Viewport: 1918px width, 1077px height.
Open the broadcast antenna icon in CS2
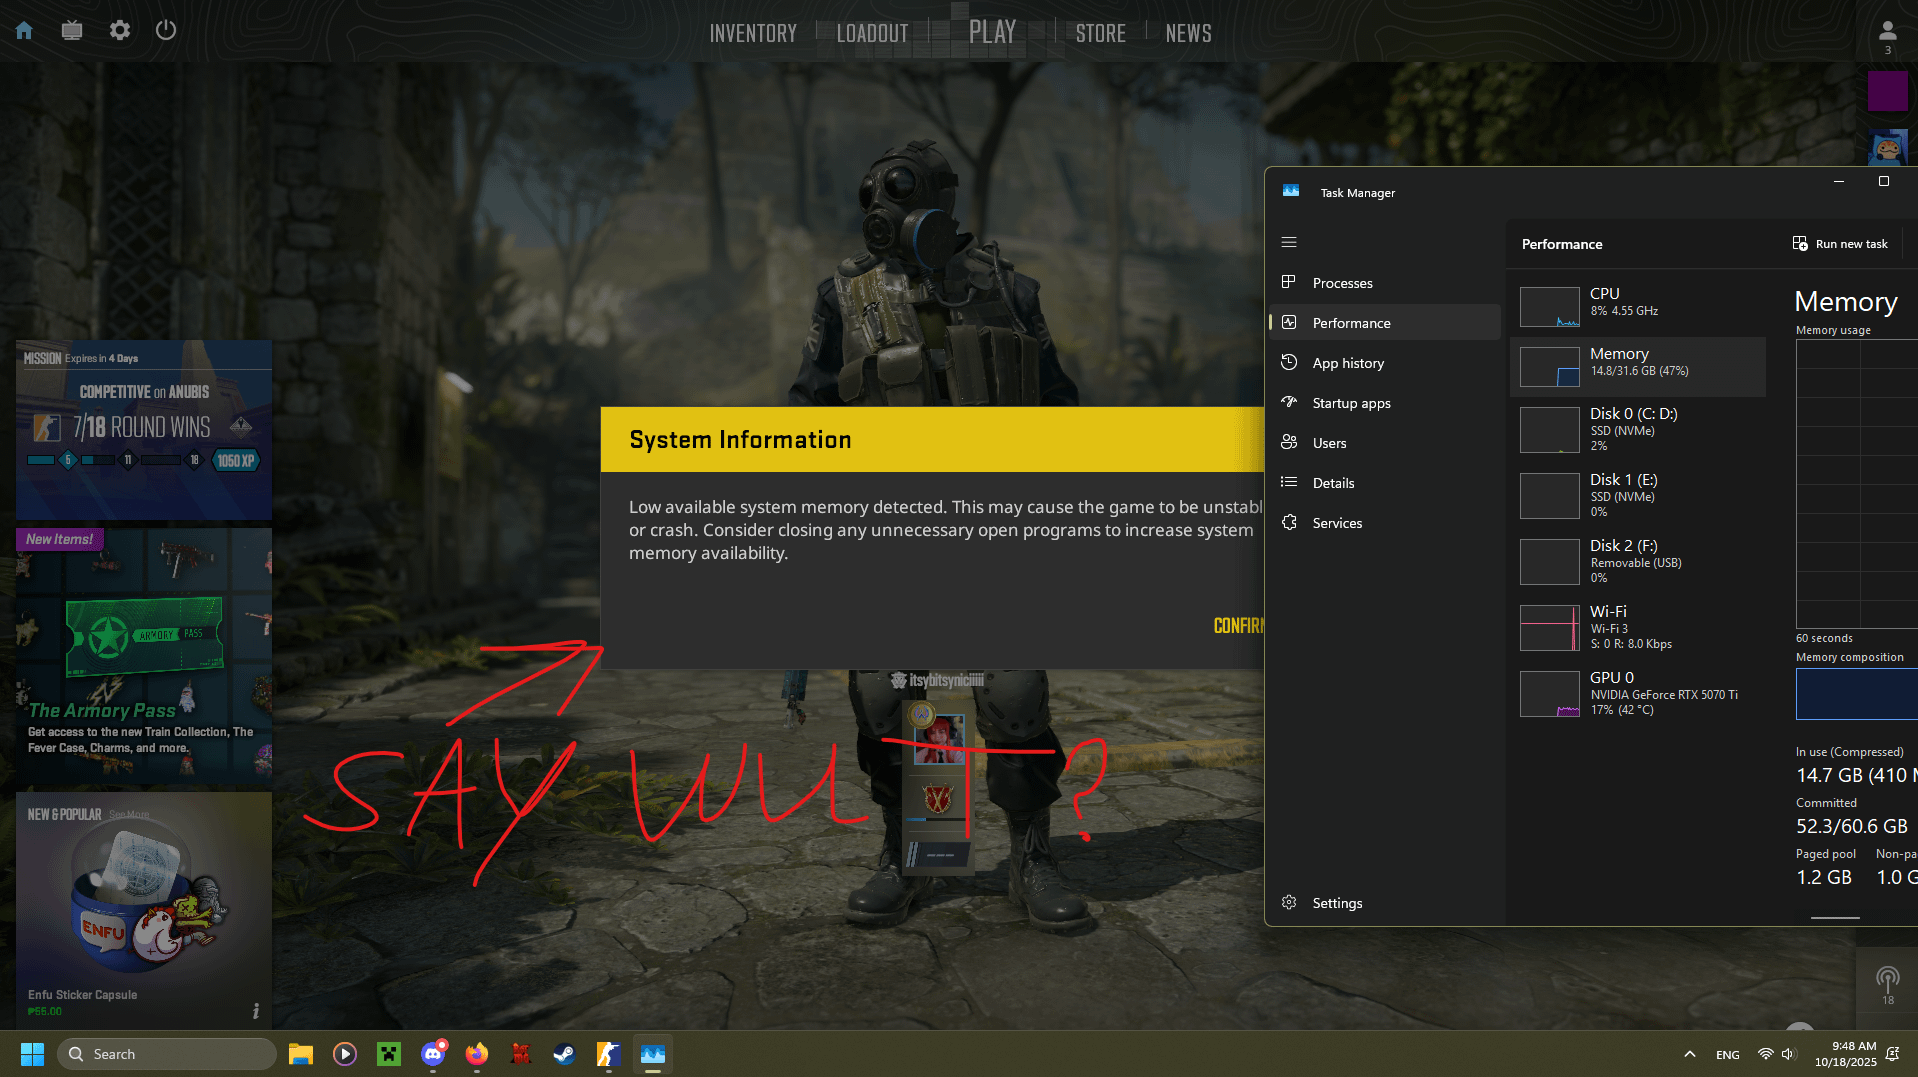click(x=1888, y=979)
